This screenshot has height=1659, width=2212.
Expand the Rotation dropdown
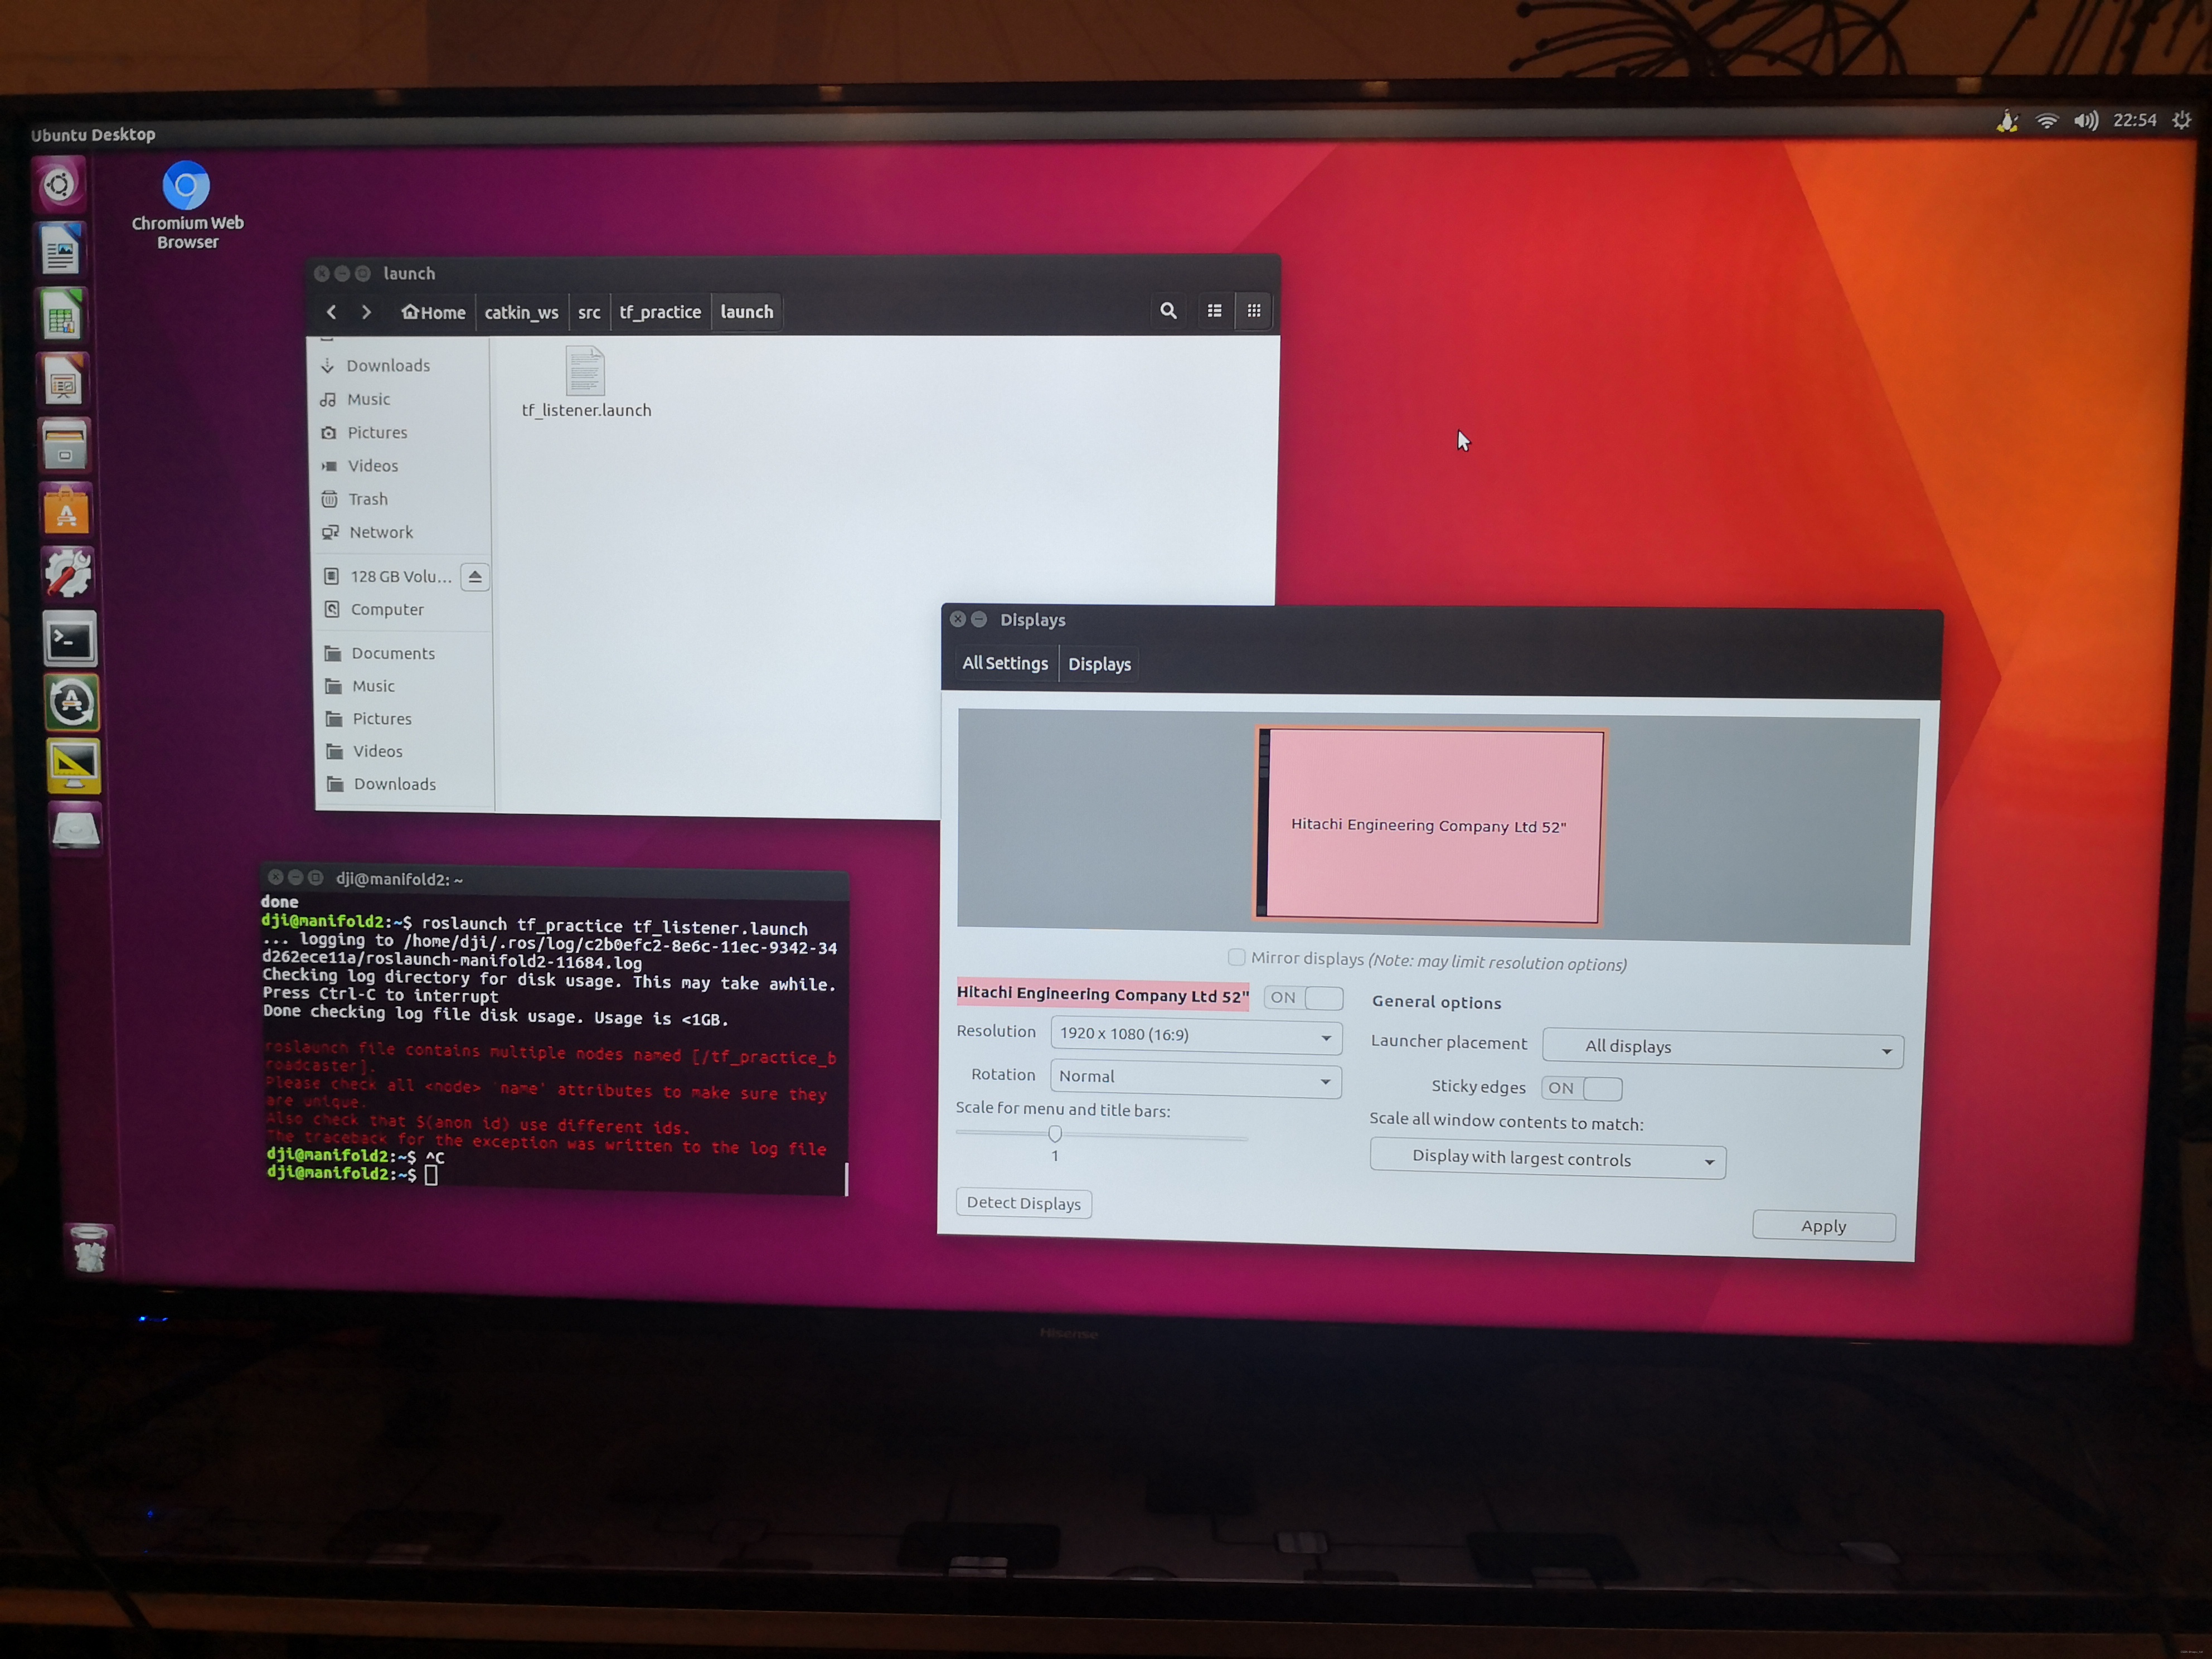click(1195, 1078)
